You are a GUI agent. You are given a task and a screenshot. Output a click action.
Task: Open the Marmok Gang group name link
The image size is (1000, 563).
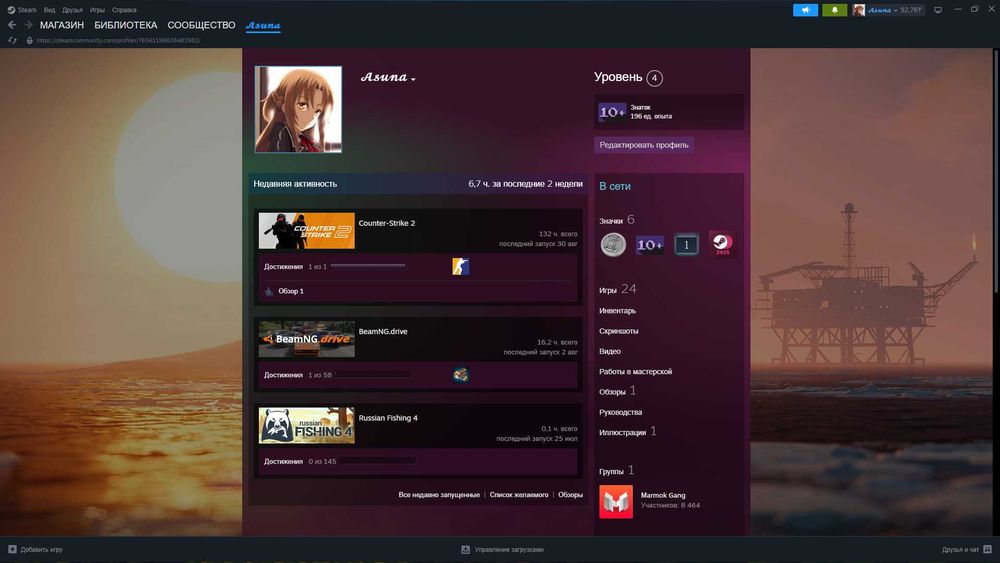pos(663,495)
